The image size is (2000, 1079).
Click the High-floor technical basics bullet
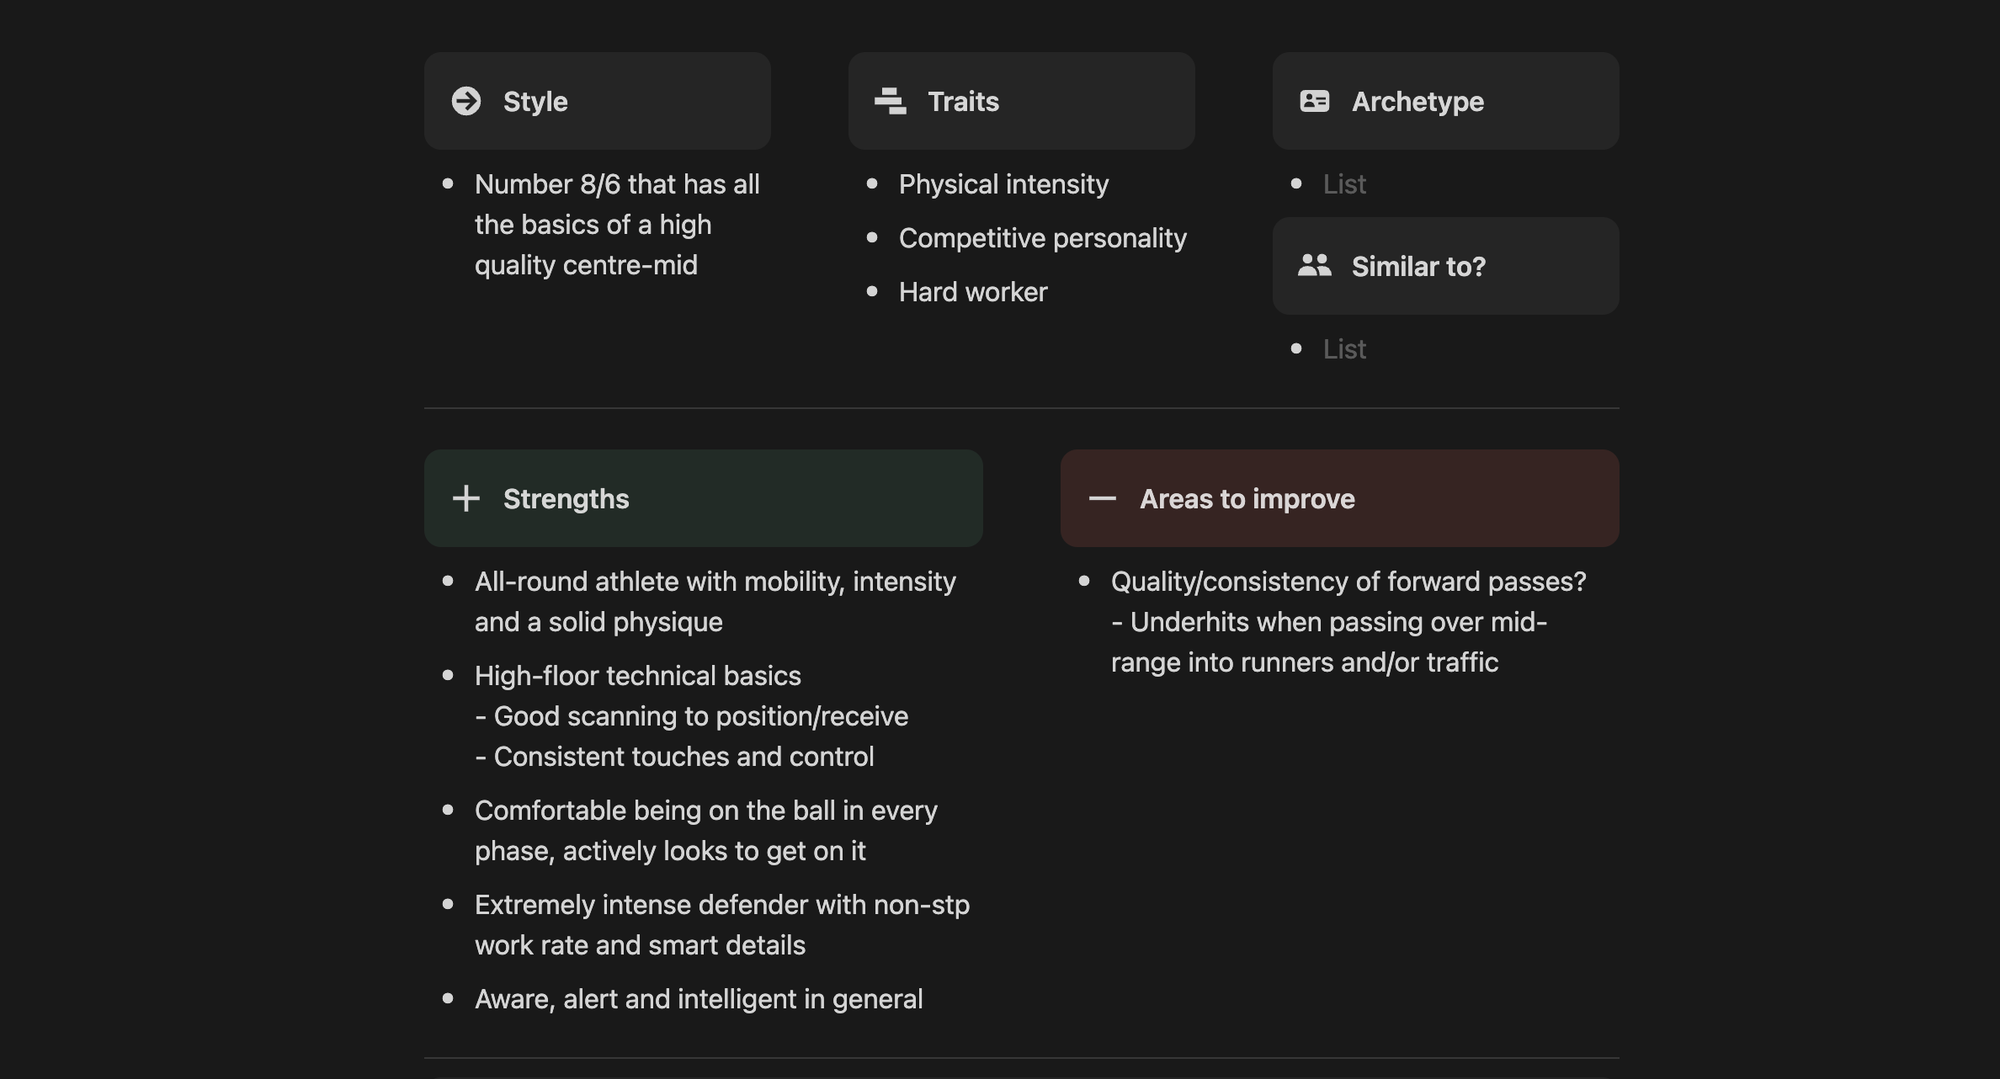click(x=638, y=675)
